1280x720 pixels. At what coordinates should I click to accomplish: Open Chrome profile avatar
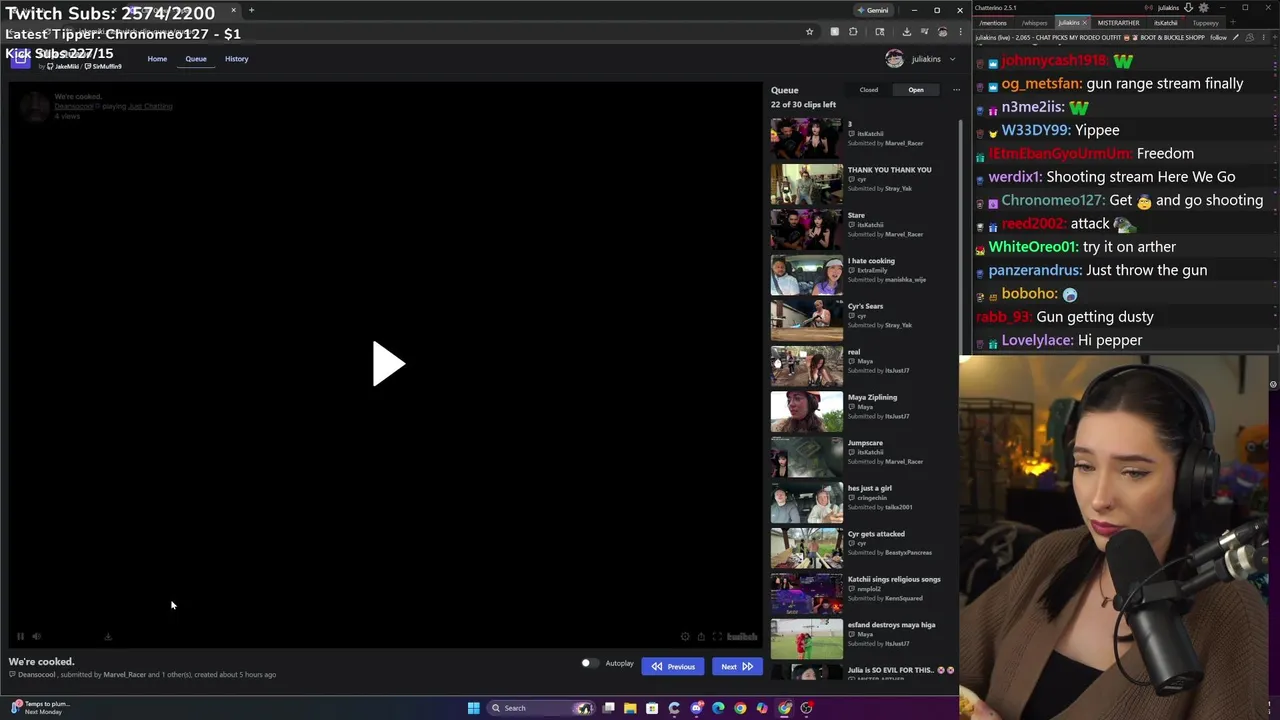(x=942, y=32)
